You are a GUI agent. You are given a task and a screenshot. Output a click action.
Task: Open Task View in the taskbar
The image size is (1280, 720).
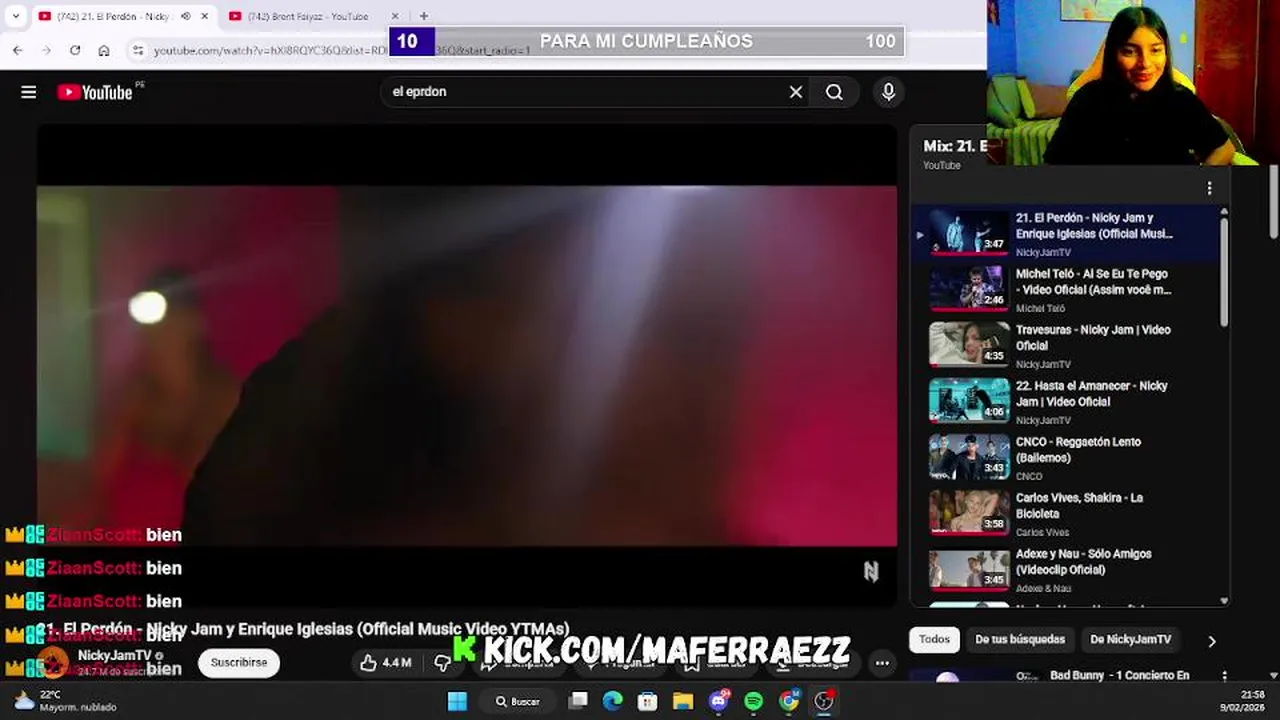(x=578, y=701)
